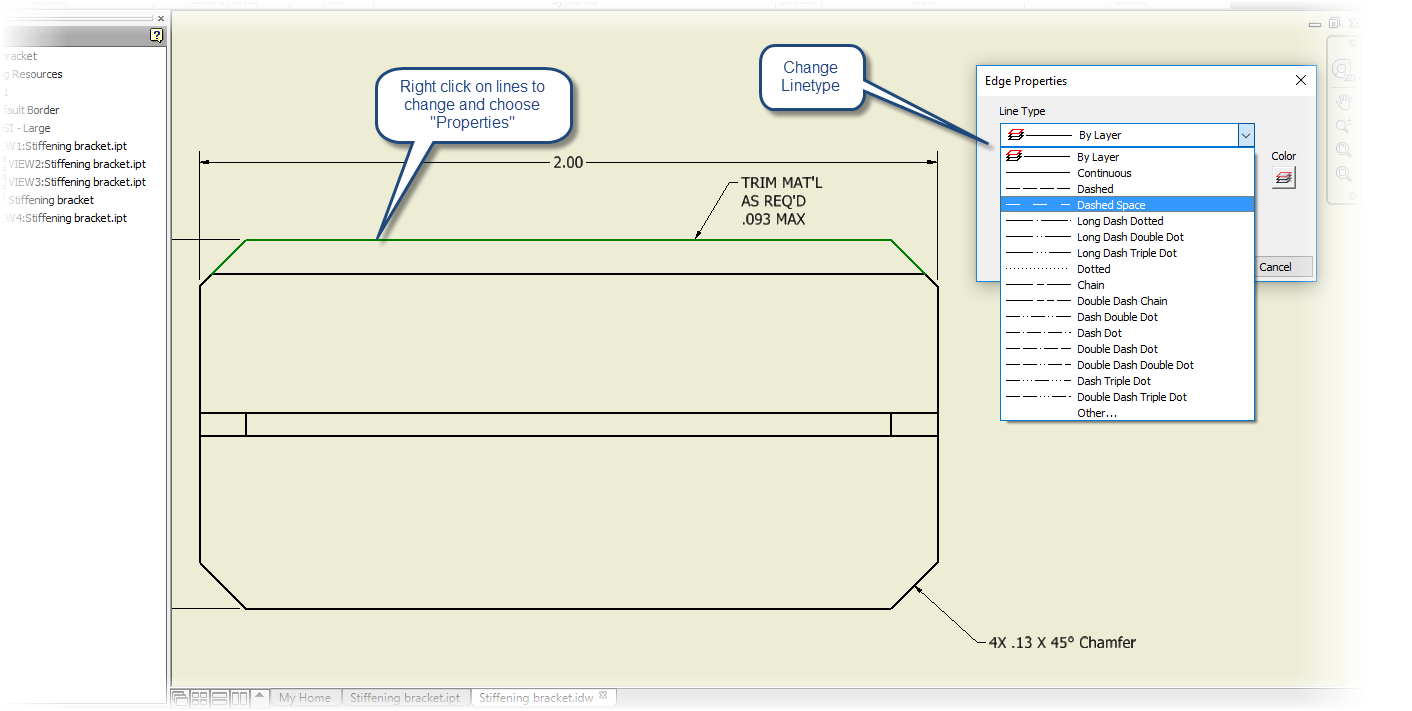
Task: Click the Color swatch in Edge Properties
Action: tap(1283, 176)
